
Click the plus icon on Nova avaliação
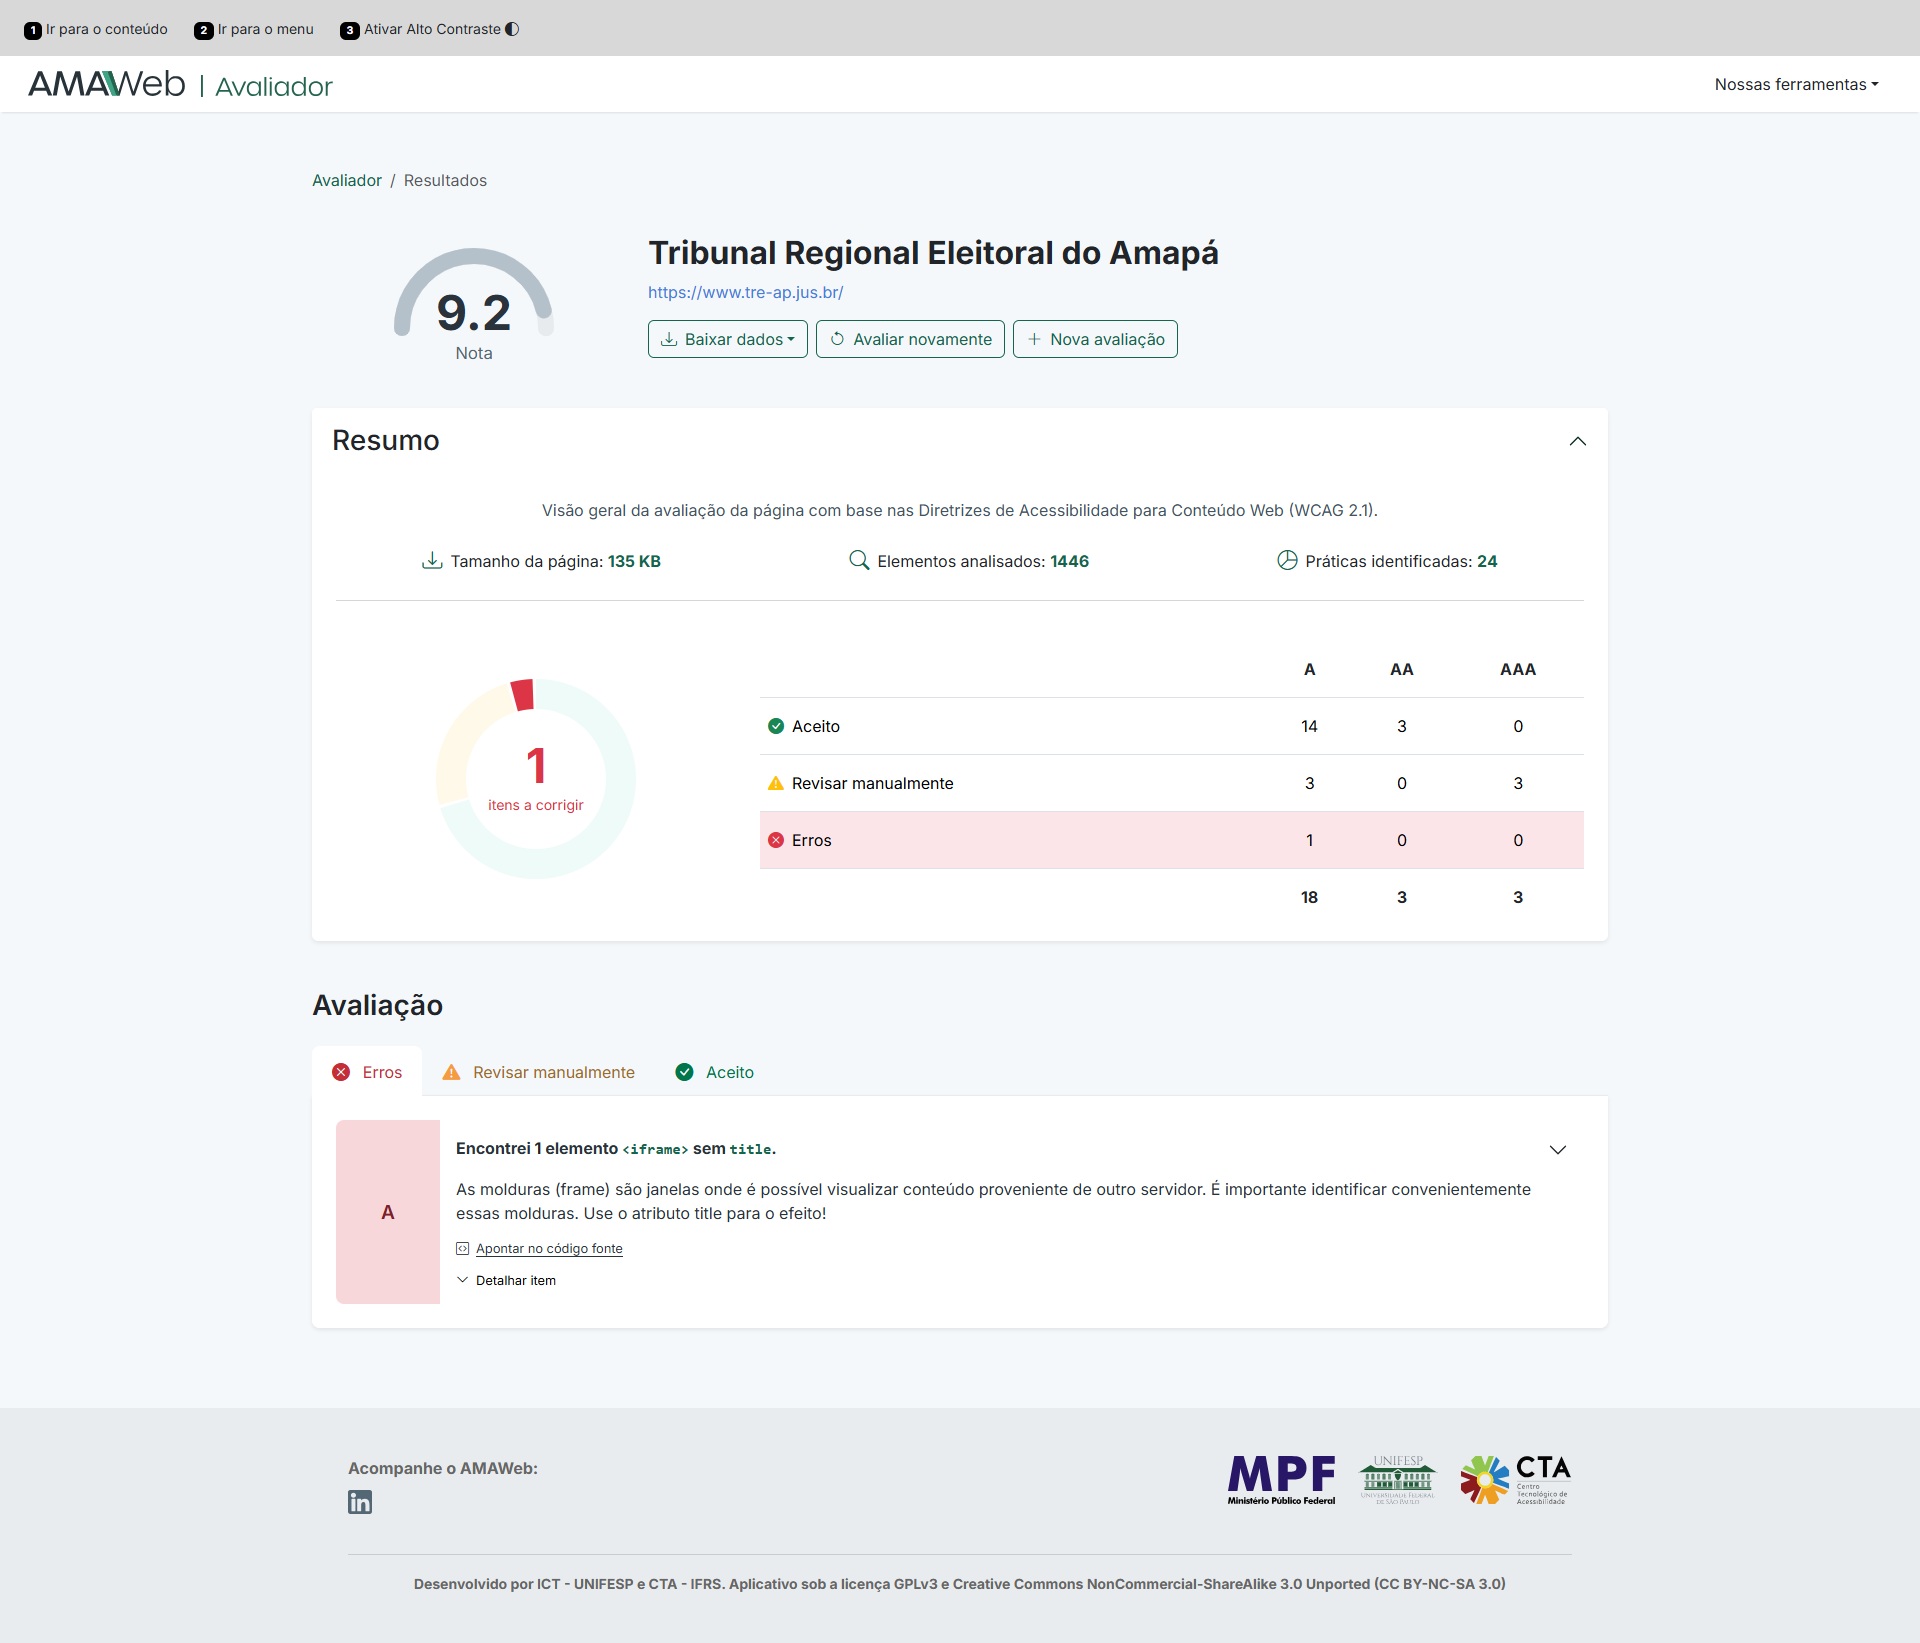pyautogui.click(x=1034, y=339)
